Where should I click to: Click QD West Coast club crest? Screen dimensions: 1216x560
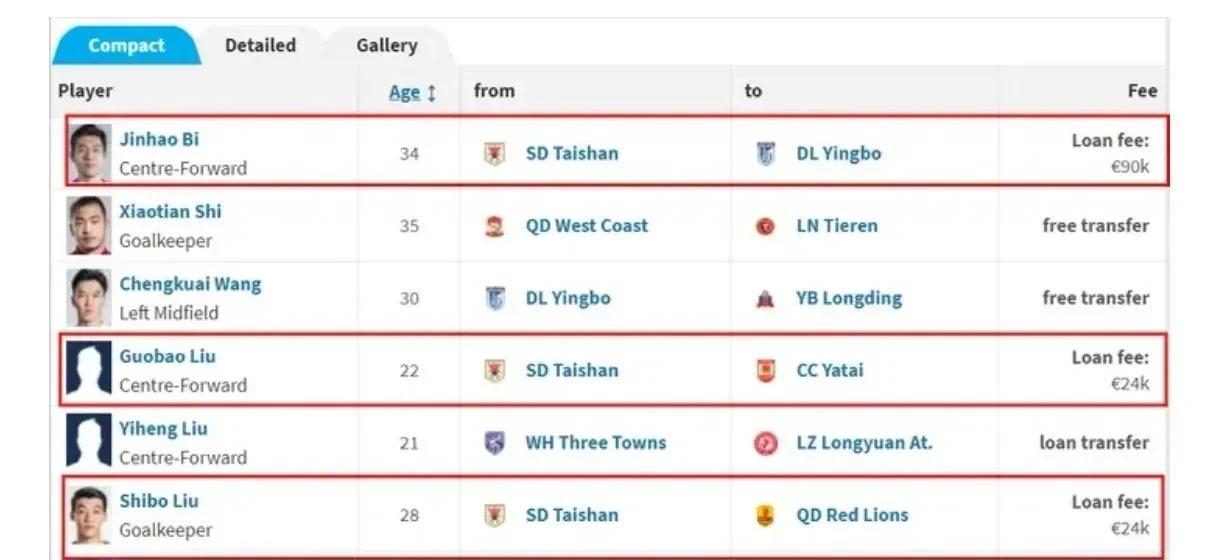coord(494,226)
